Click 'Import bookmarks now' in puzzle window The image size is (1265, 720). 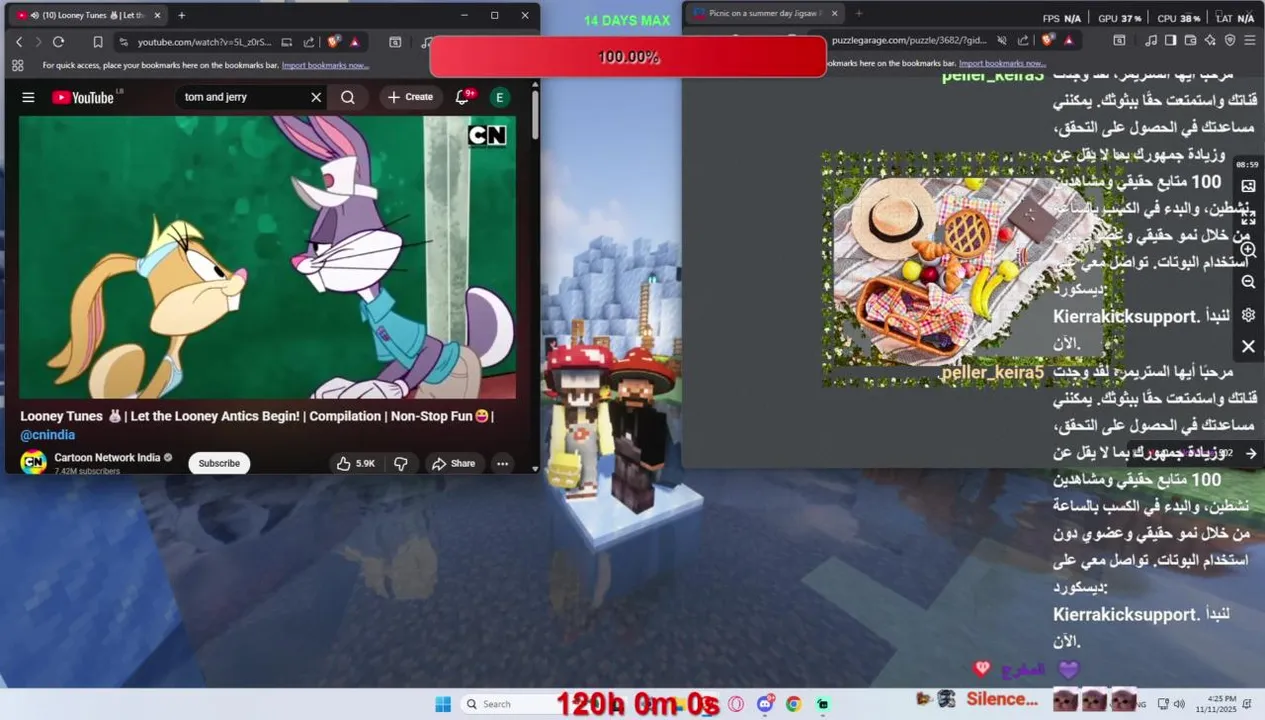tap(1002, 63)
